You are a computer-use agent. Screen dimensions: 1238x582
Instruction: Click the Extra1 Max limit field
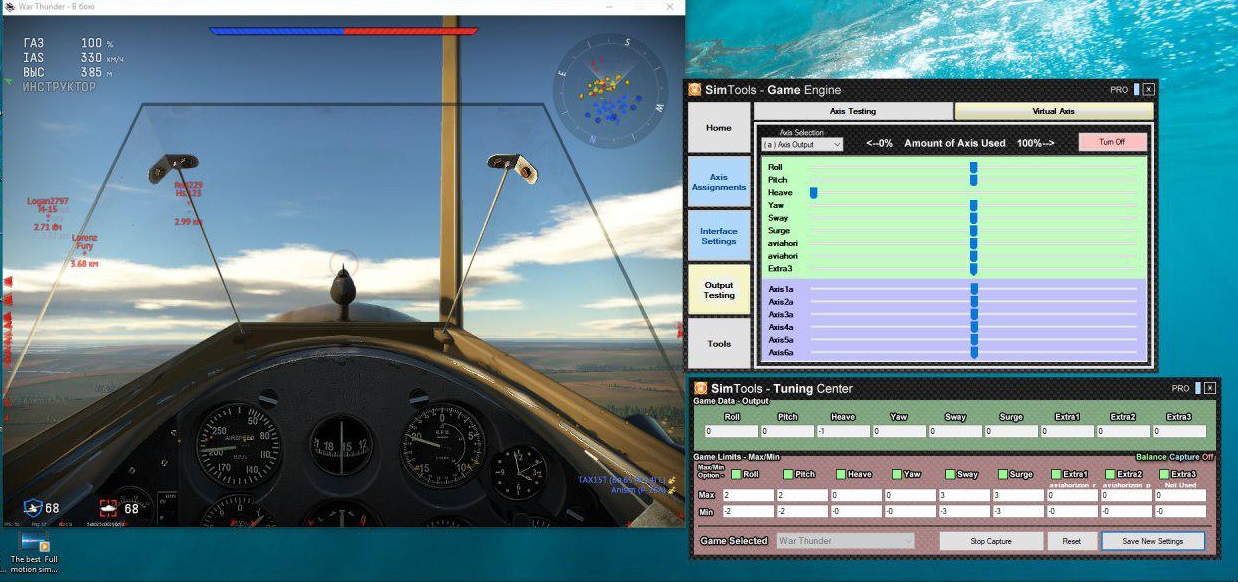[x=1073, y=495]
